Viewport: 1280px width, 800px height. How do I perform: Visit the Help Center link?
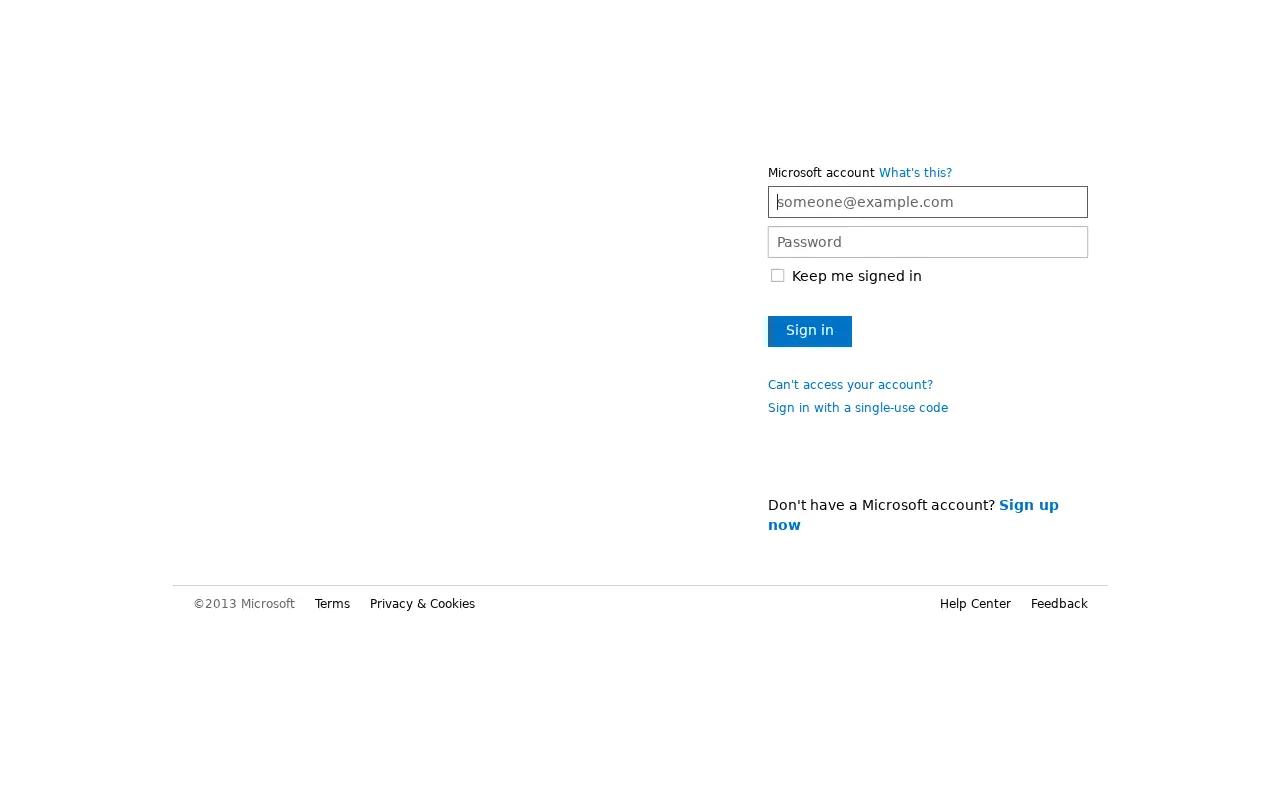[x=975, y=604]
